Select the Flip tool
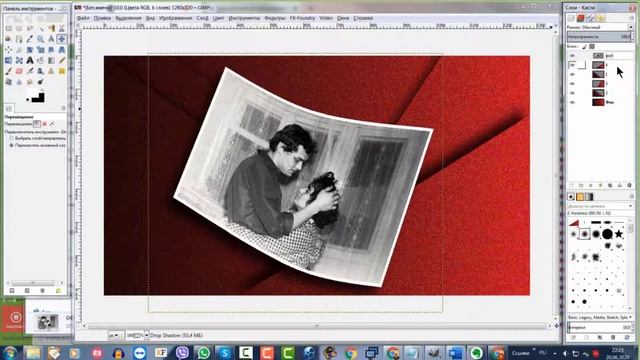Viewport: 640px width, 360px height. click(x=9, y=60)
